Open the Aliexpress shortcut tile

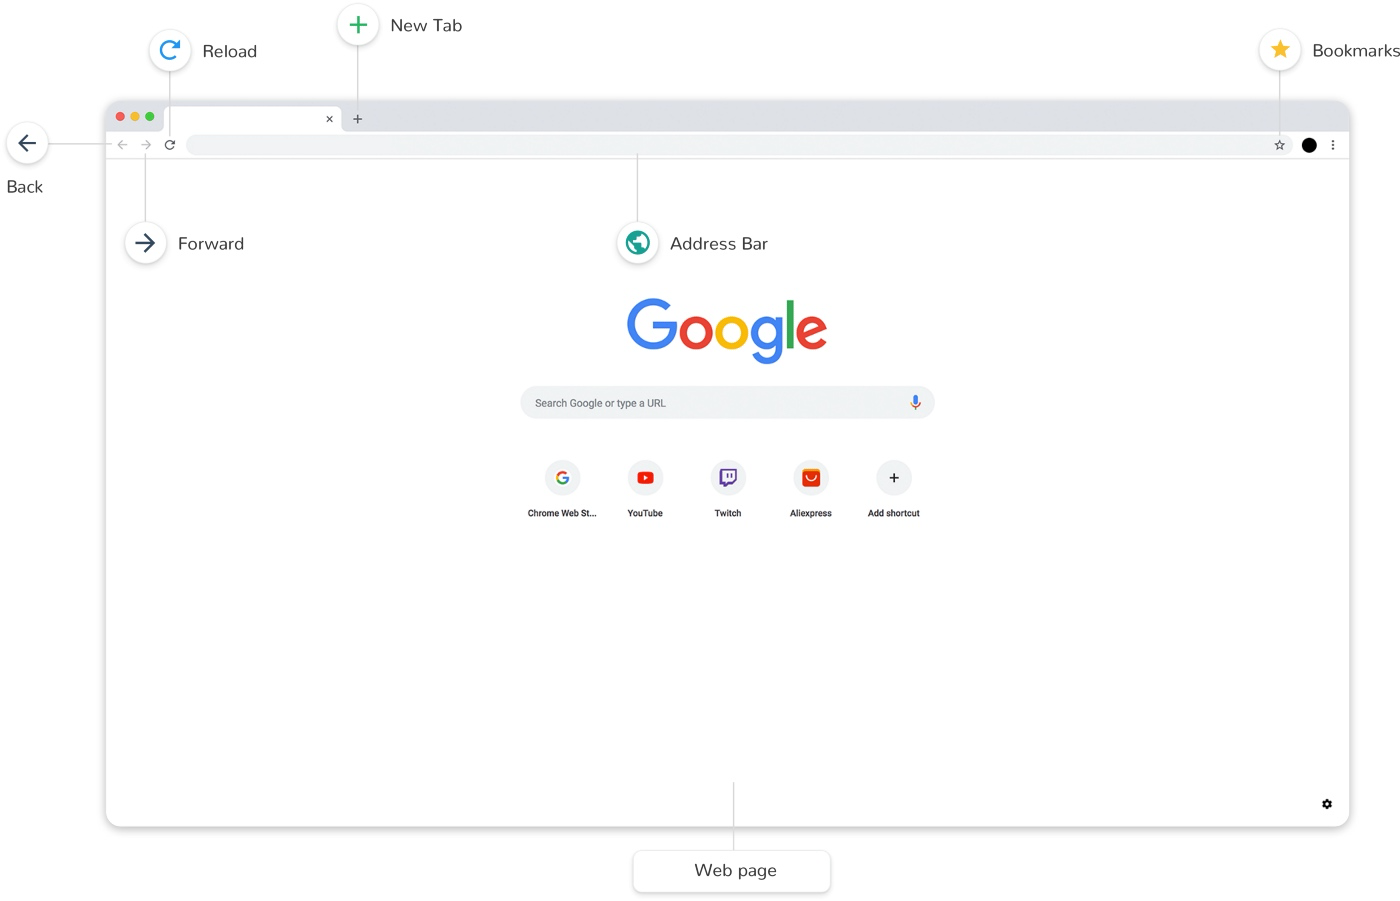tap(811, 489)
